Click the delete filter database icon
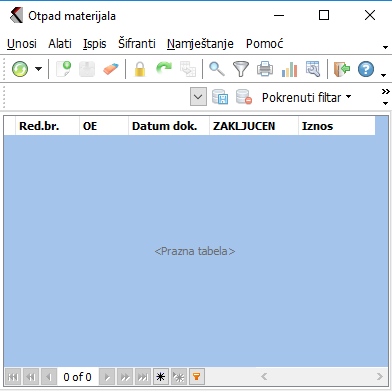The height and width of the screenshot is (391, 392). coord(244,97)
